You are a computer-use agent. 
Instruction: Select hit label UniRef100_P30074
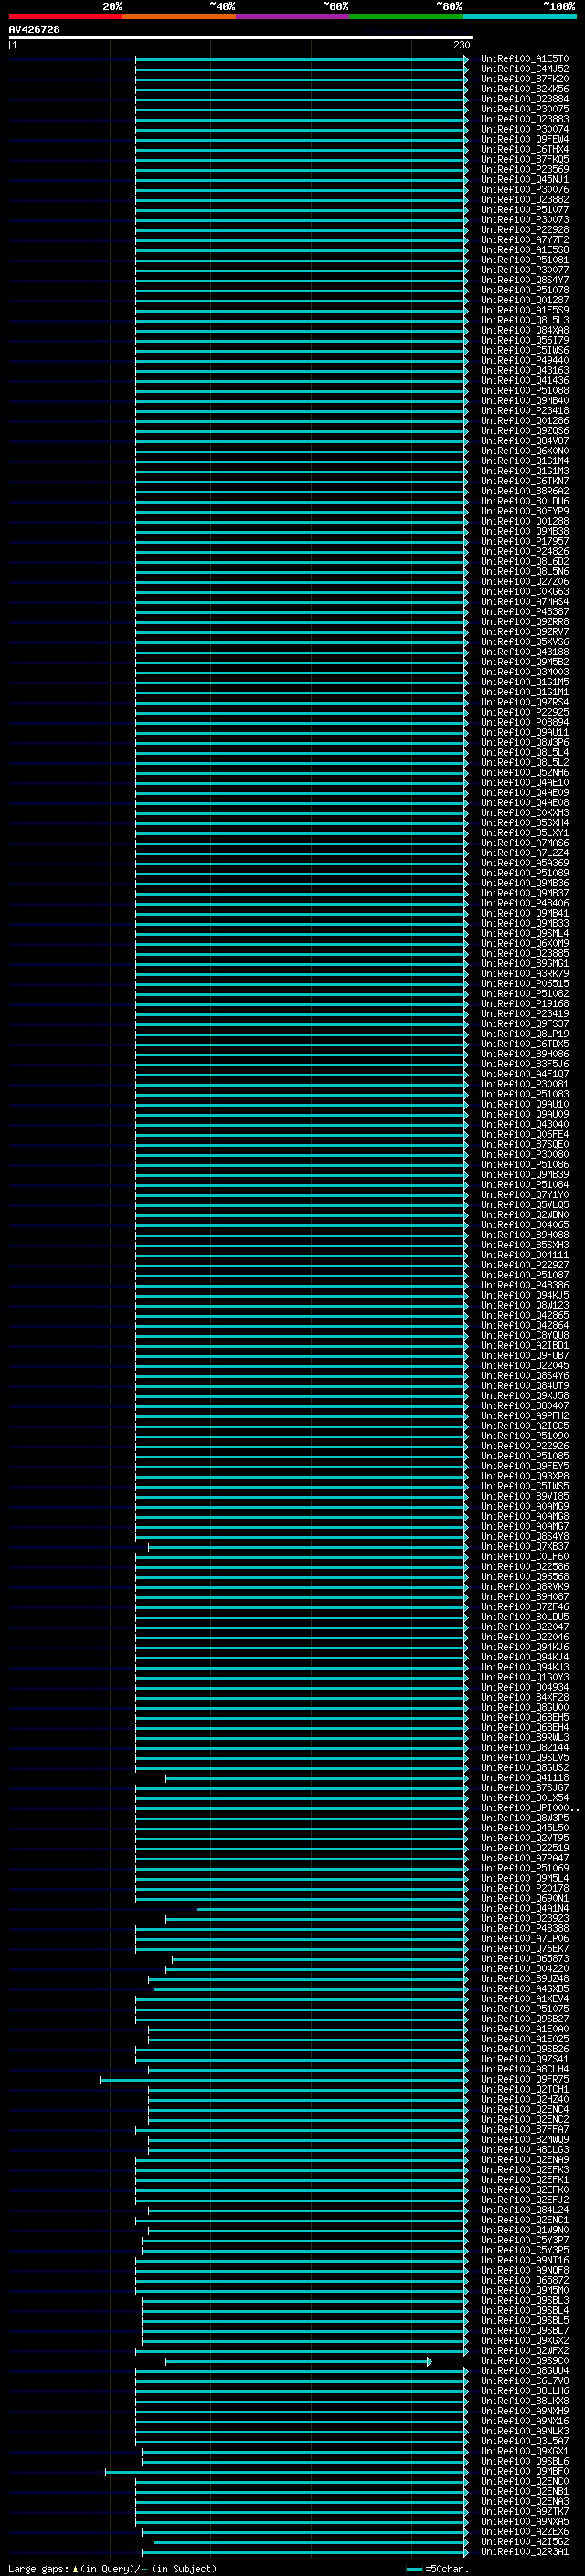(524, 129)
